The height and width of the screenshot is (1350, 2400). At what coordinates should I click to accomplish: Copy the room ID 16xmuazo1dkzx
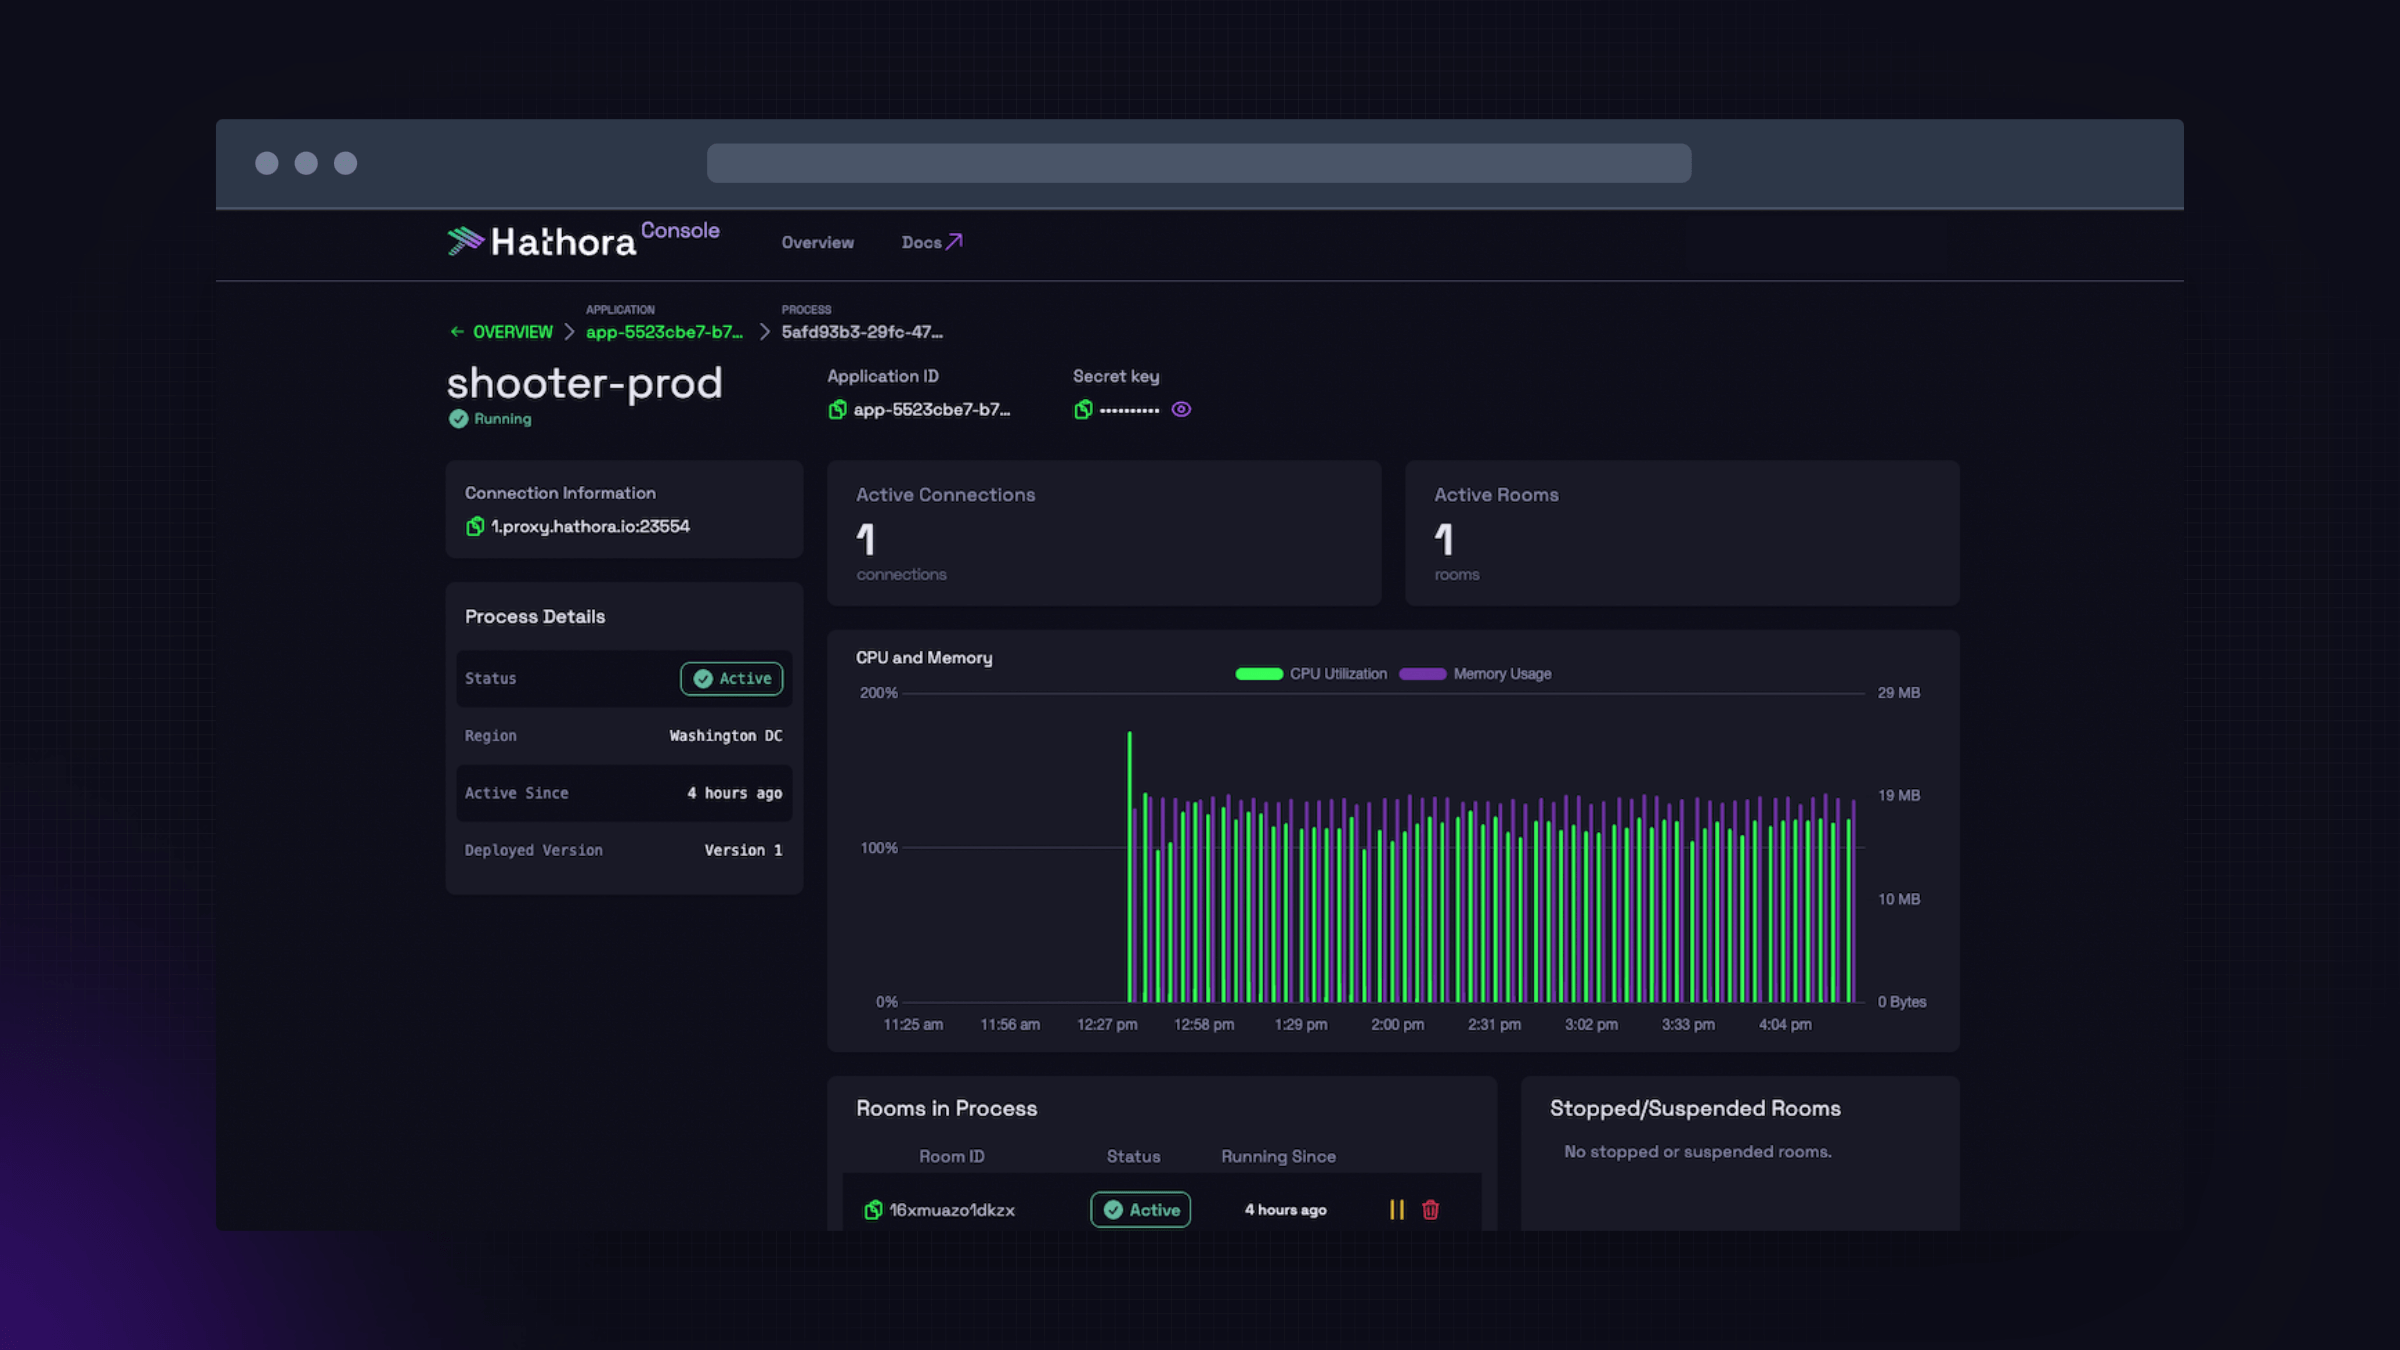873,1211
